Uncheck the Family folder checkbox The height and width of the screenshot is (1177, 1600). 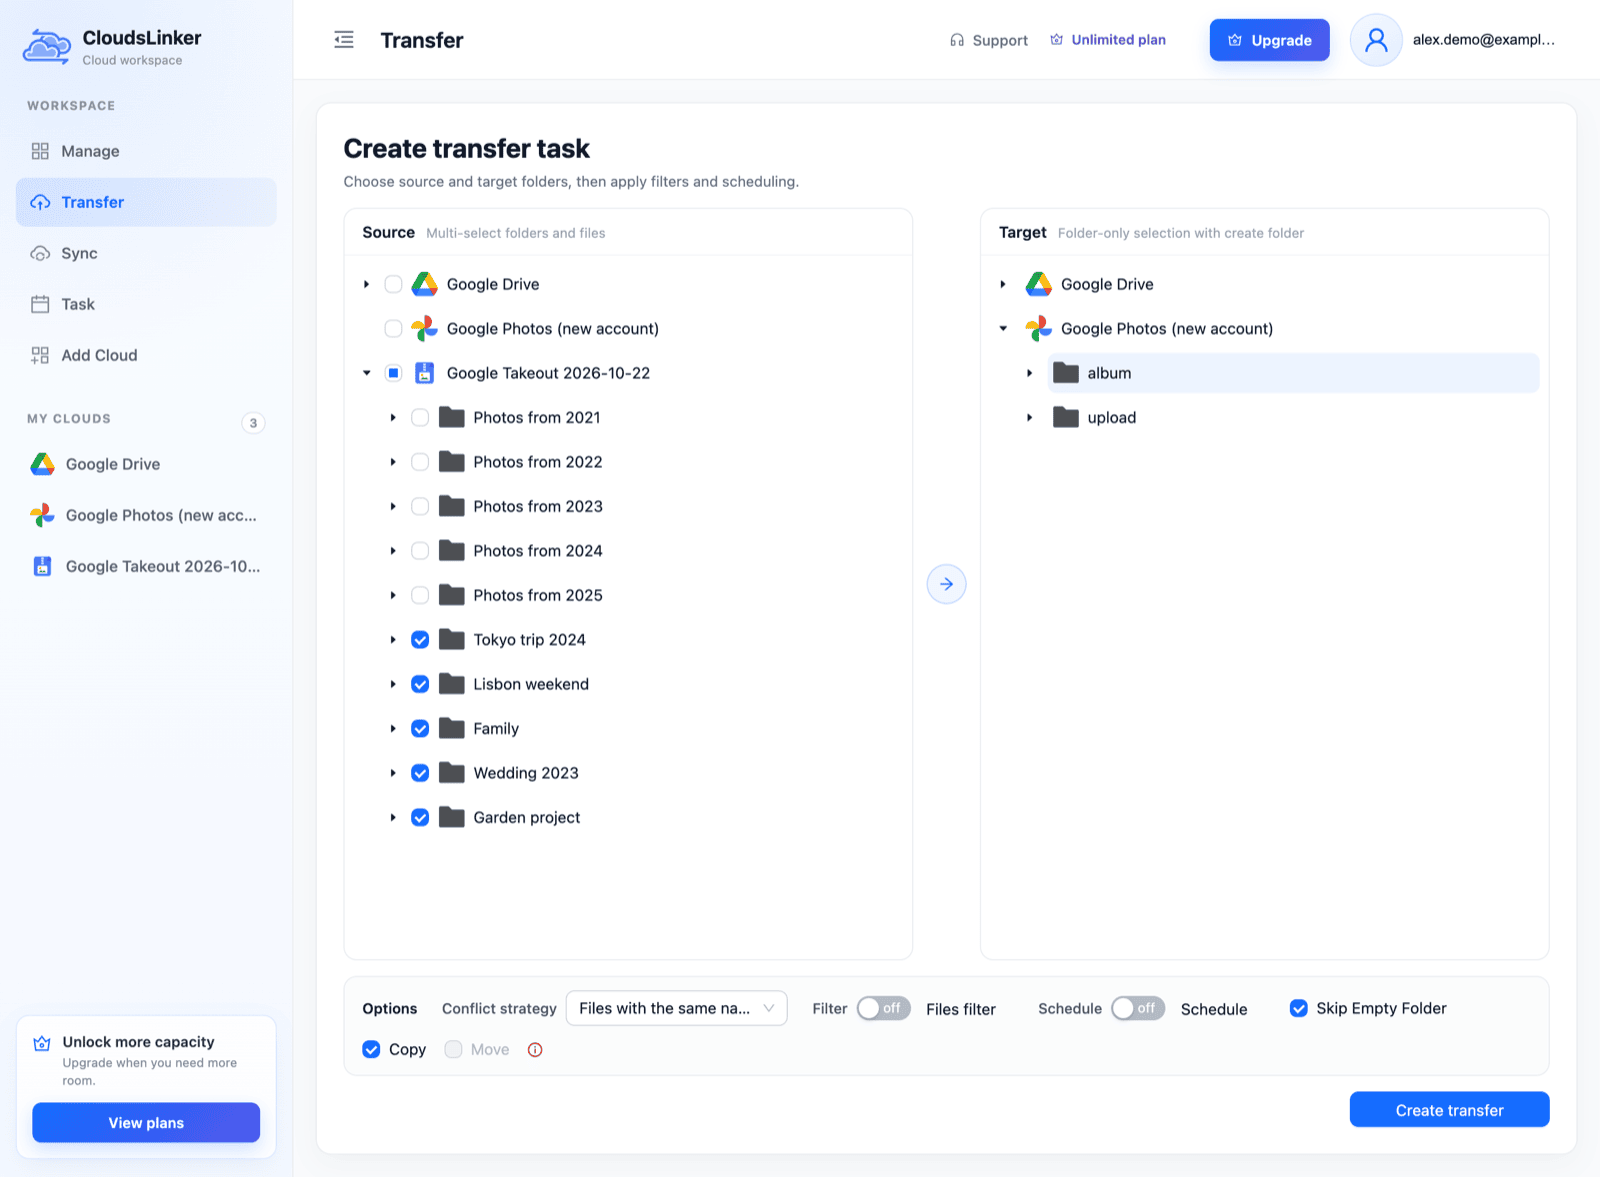[x=420, y=728]
